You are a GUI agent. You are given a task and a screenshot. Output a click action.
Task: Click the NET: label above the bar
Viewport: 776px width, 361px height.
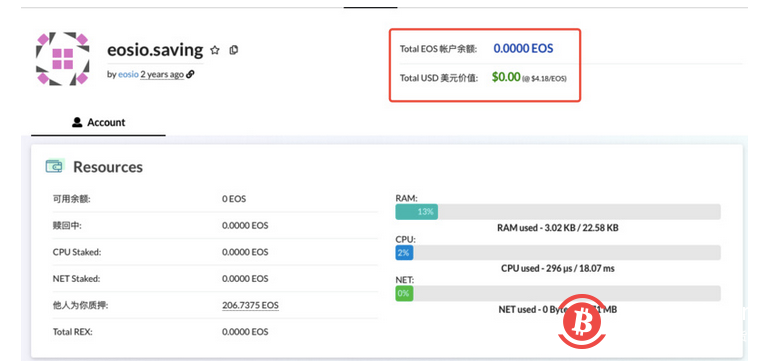point(405,280)
